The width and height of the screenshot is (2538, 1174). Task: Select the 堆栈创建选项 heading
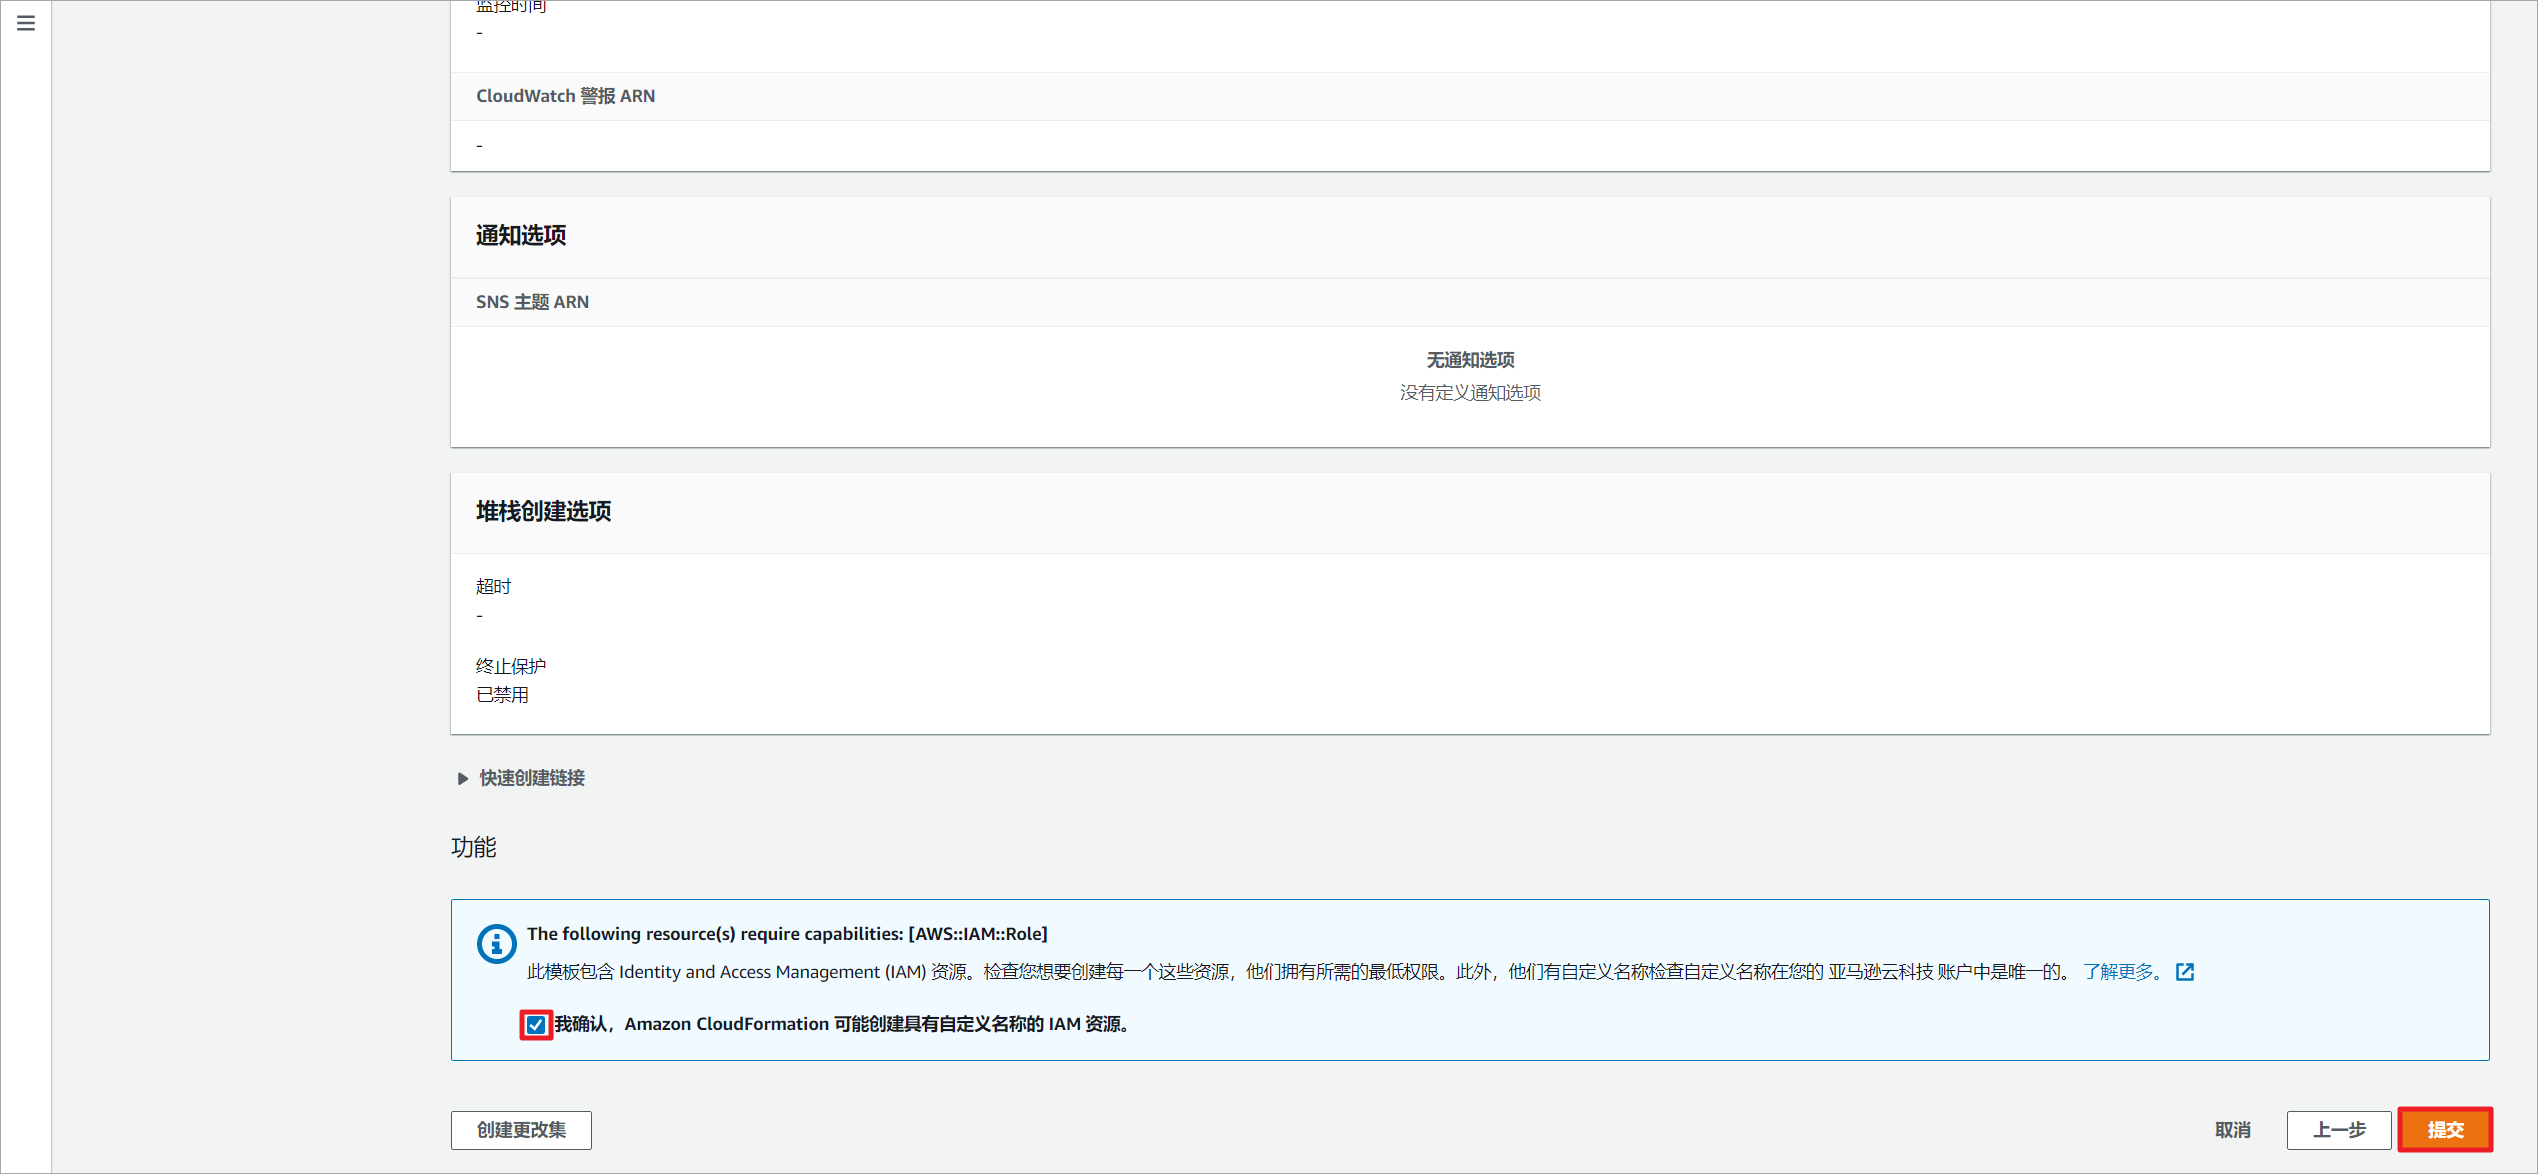coord(543,511)
